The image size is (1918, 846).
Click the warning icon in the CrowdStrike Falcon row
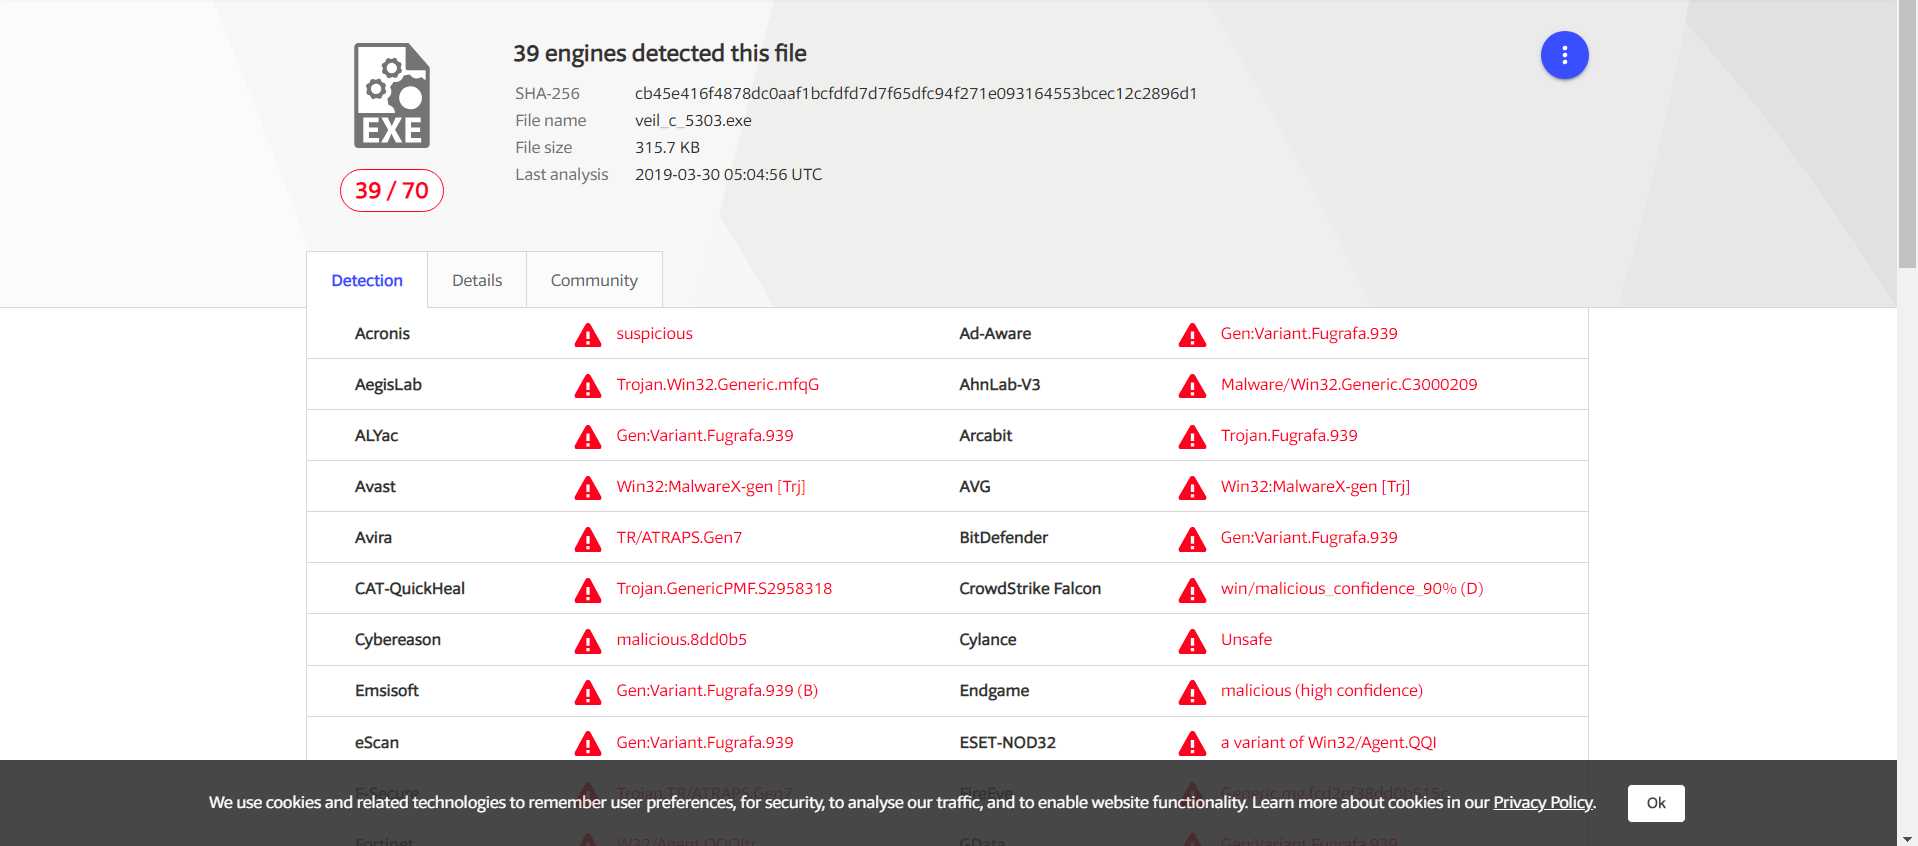pyautogui.click(x=1192, y=590)
